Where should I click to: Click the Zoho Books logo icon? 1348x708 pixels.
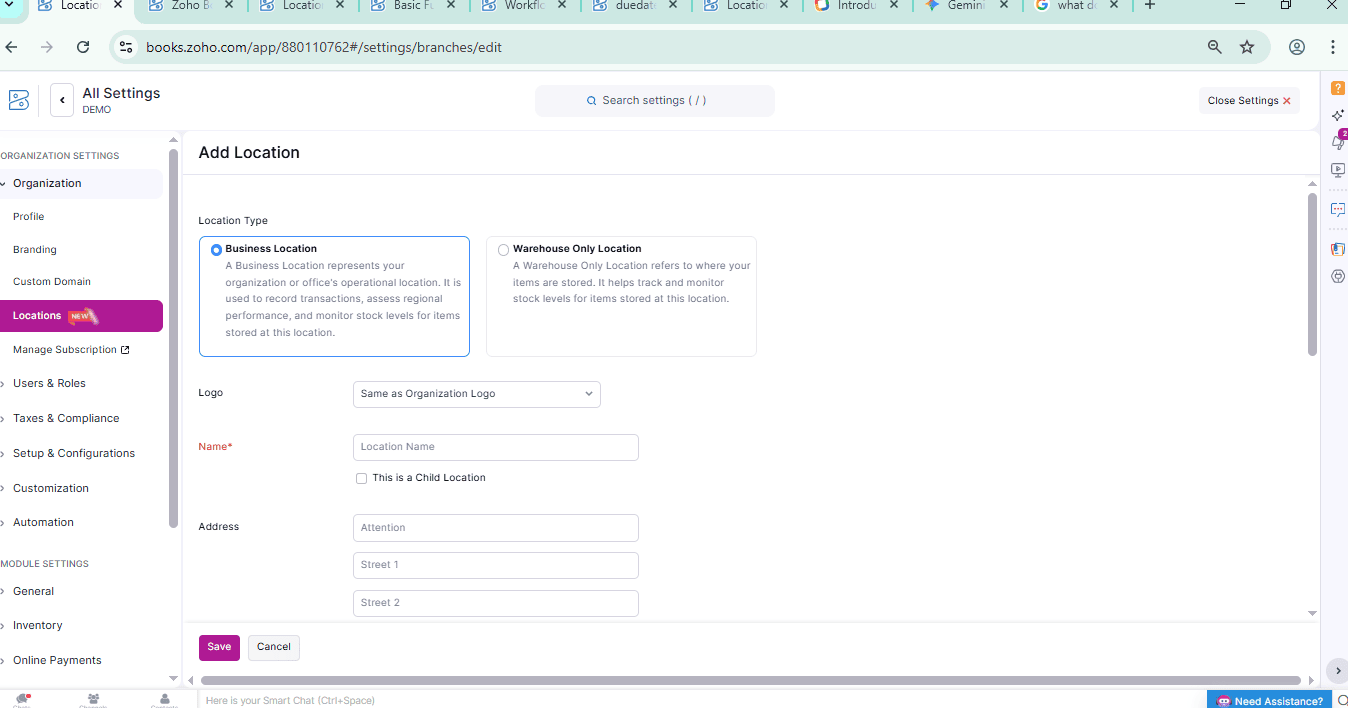(19, 100)
